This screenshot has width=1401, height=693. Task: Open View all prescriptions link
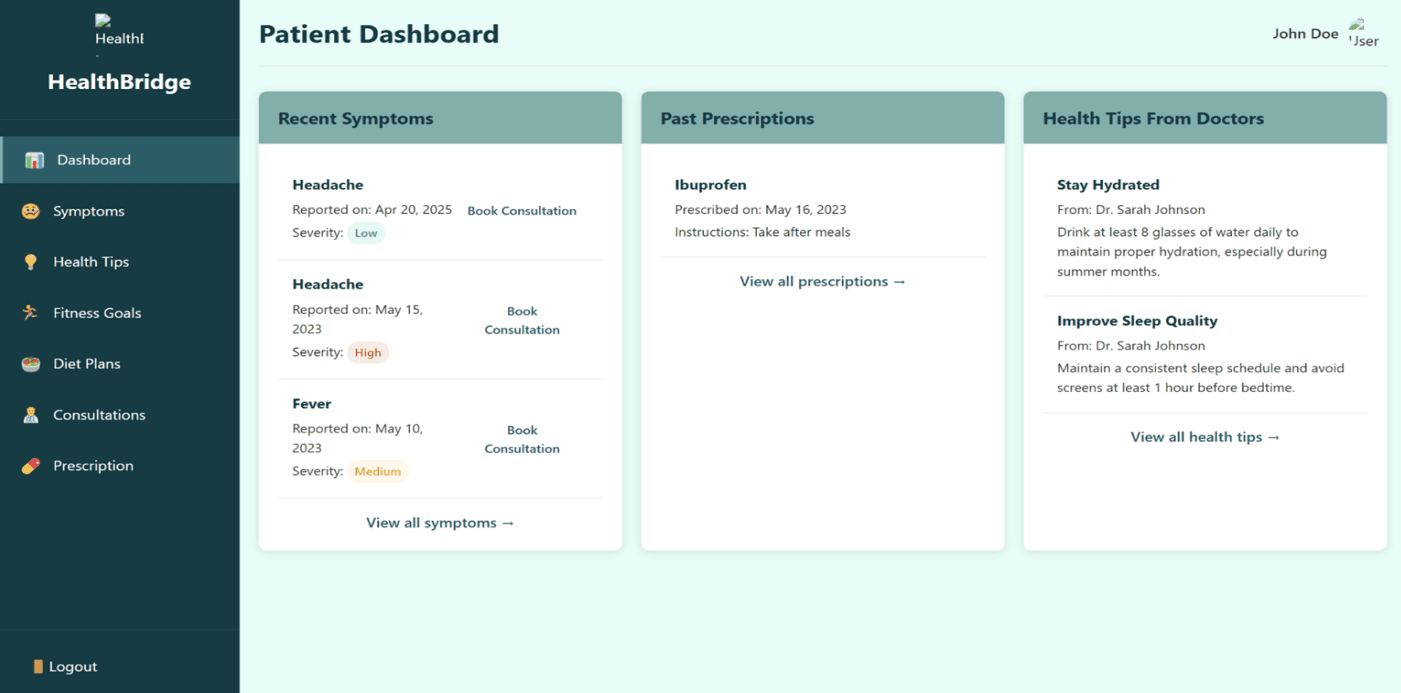pyautogui.click(x=822, y=282)
